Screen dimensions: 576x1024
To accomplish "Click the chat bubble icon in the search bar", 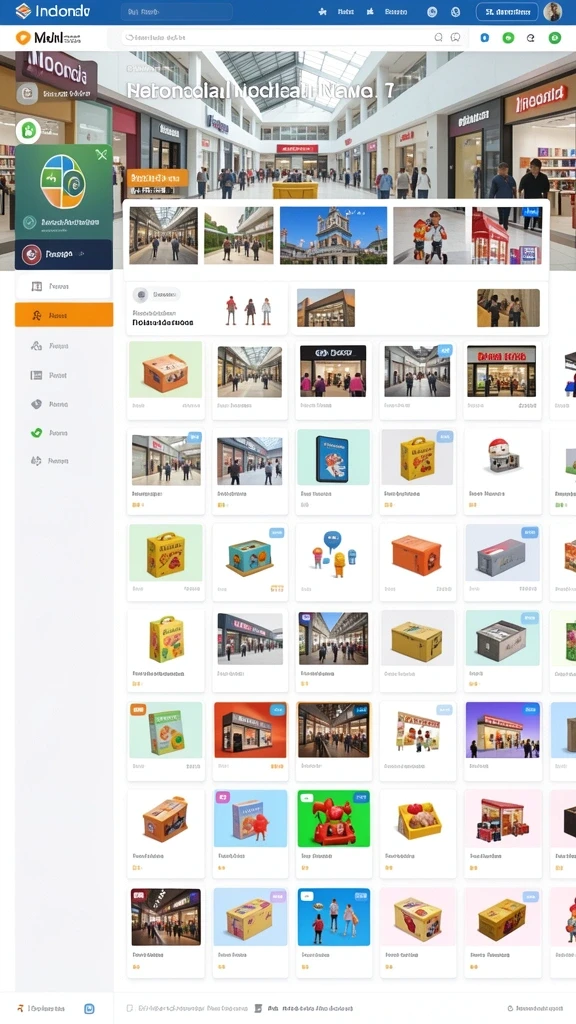I will [456, 38].
